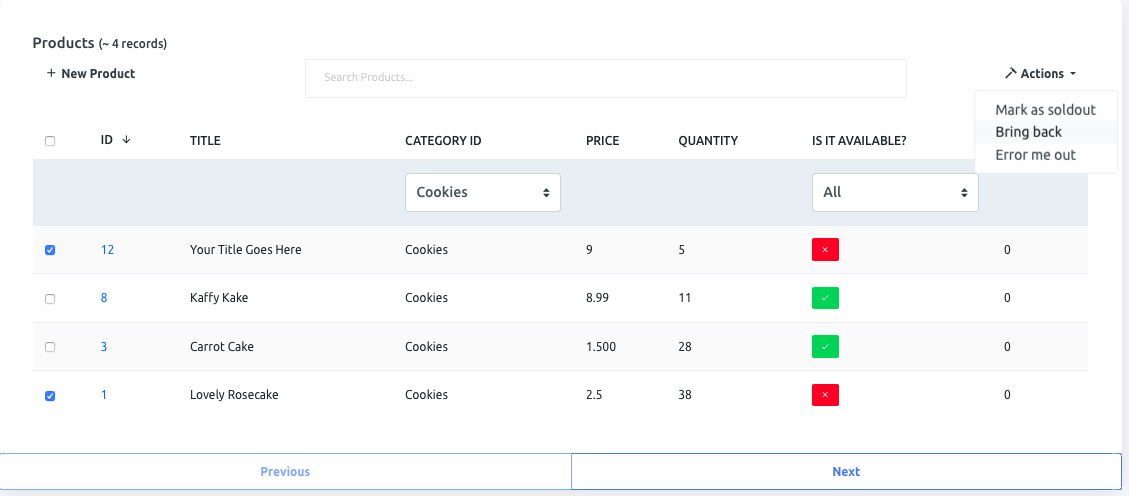Viewport: 1129px width, 496px height.
Task: Click the green checkmark for Carrot Cake
Action: (x=825, y=347)
